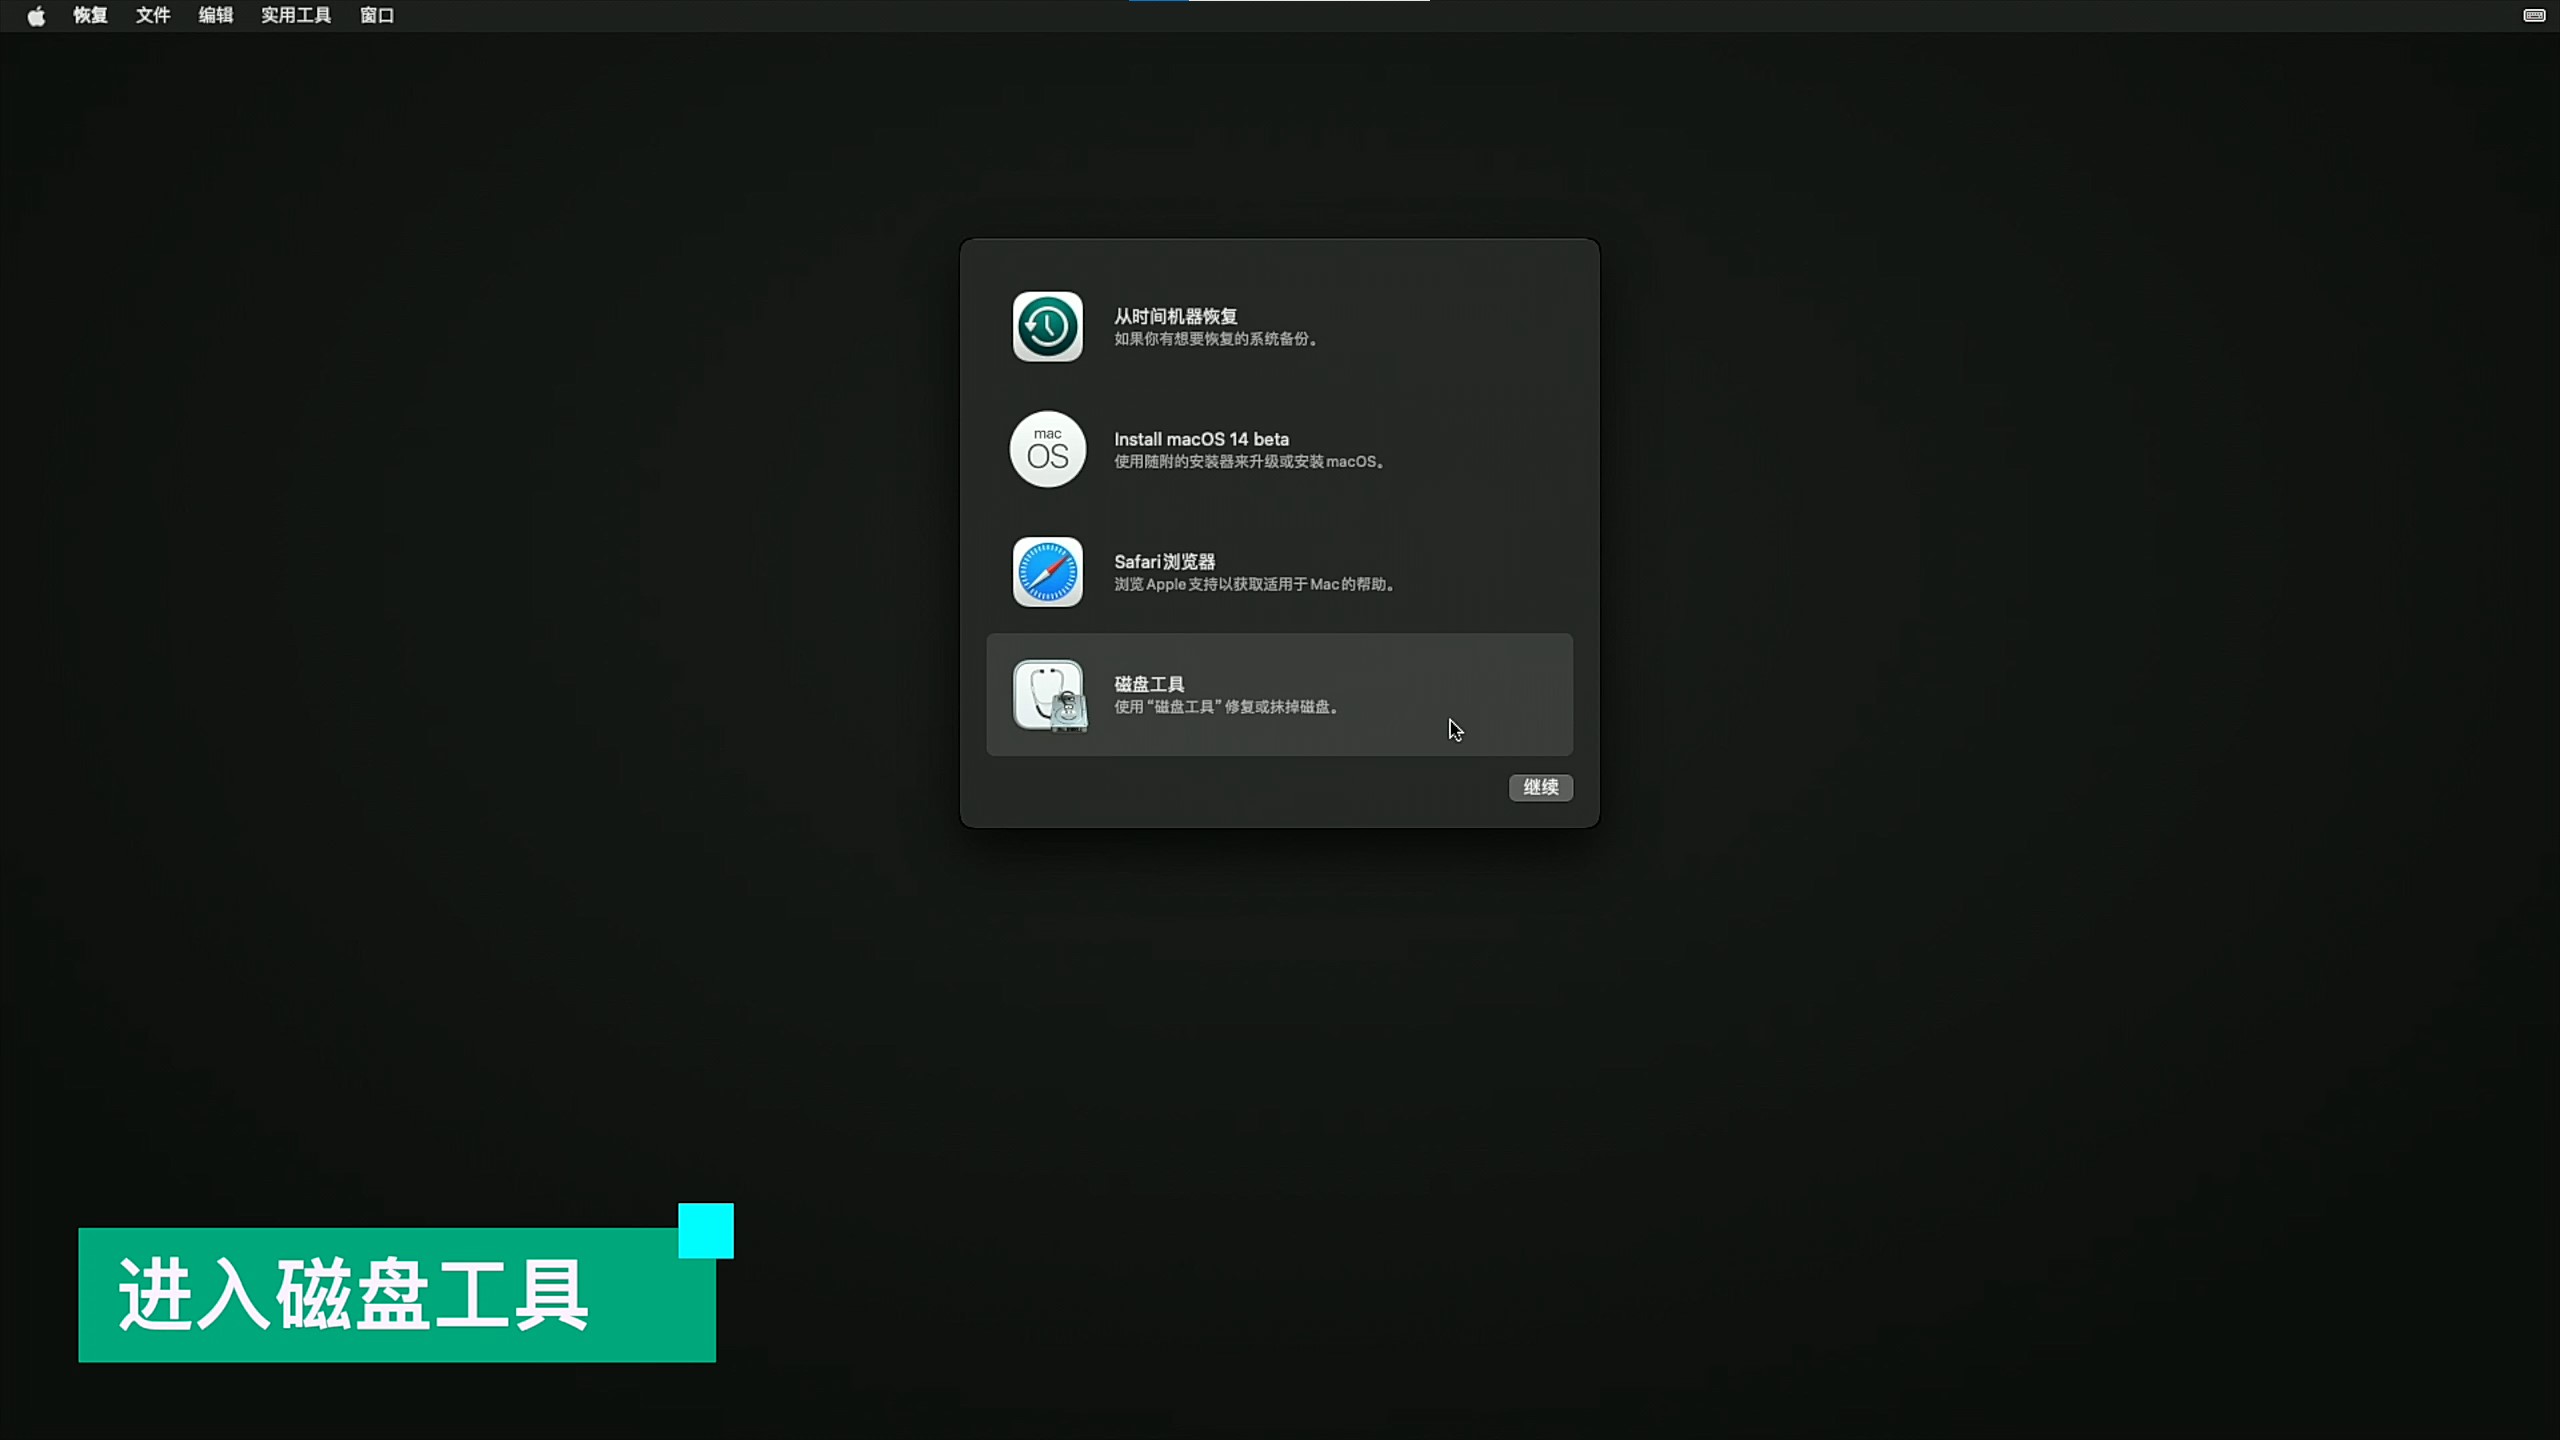Image resolution: width=2560 pixels, height=1440 pixels.
Task: Open the 窗口 menu
Action: (377, 15)
